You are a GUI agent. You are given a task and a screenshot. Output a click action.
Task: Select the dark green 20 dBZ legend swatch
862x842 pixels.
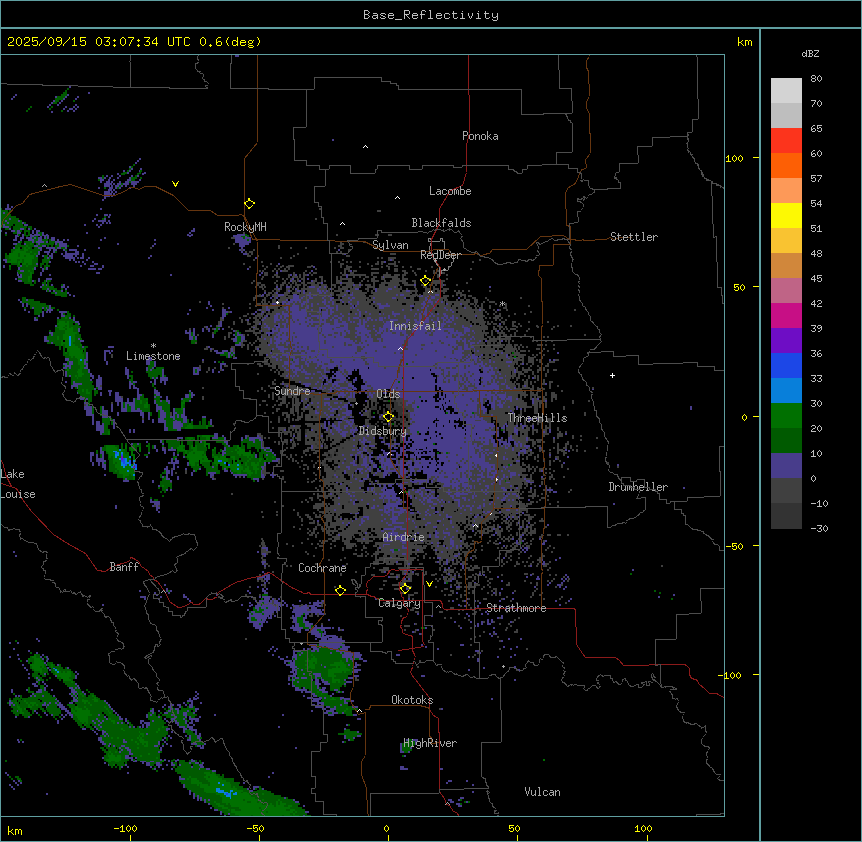[786, 440]
